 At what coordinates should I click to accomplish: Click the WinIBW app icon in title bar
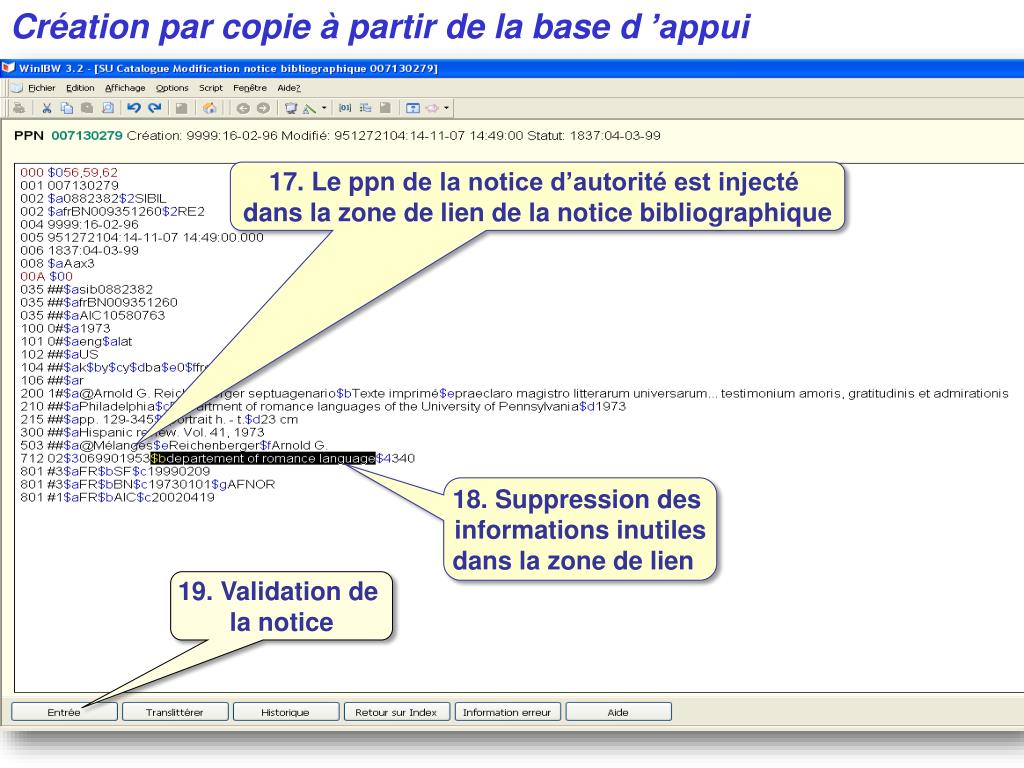pyautogui.click(x=8, y=67)
